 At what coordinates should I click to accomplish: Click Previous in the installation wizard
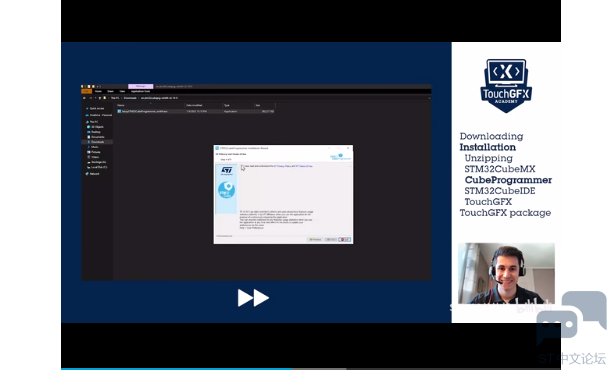315,240
